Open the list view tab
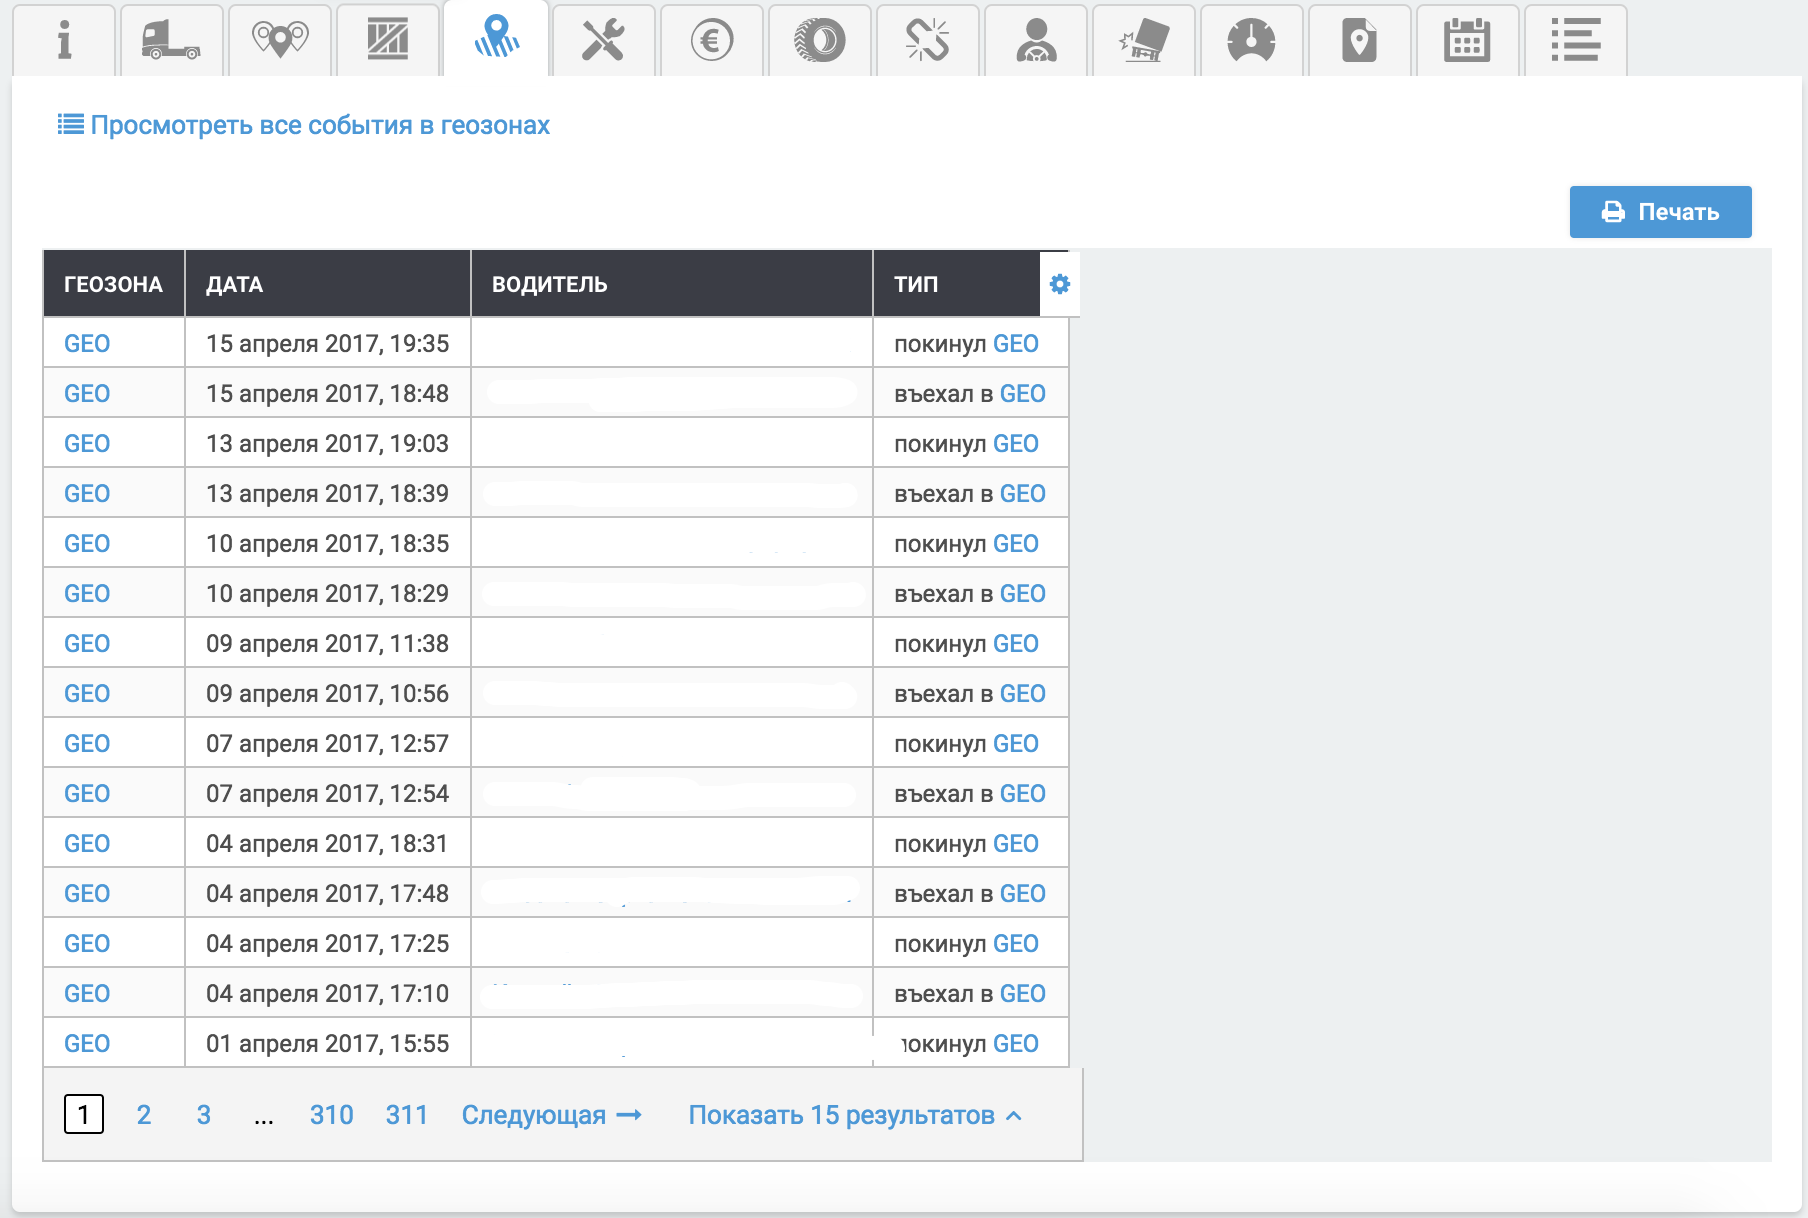 pos(1575,41)
